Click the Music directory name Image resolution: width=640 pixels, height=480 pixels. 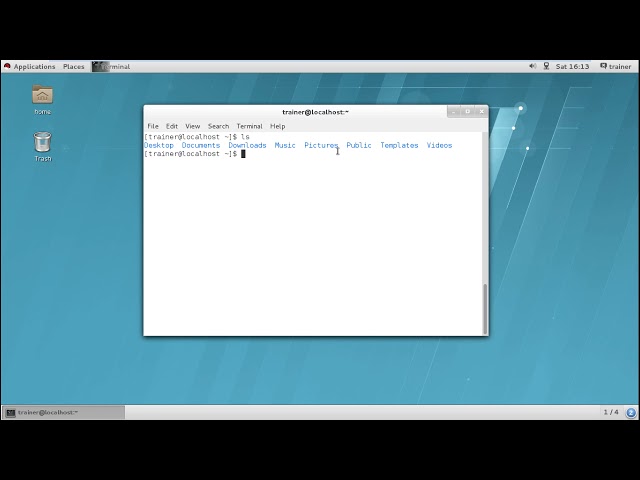point(285,145)
